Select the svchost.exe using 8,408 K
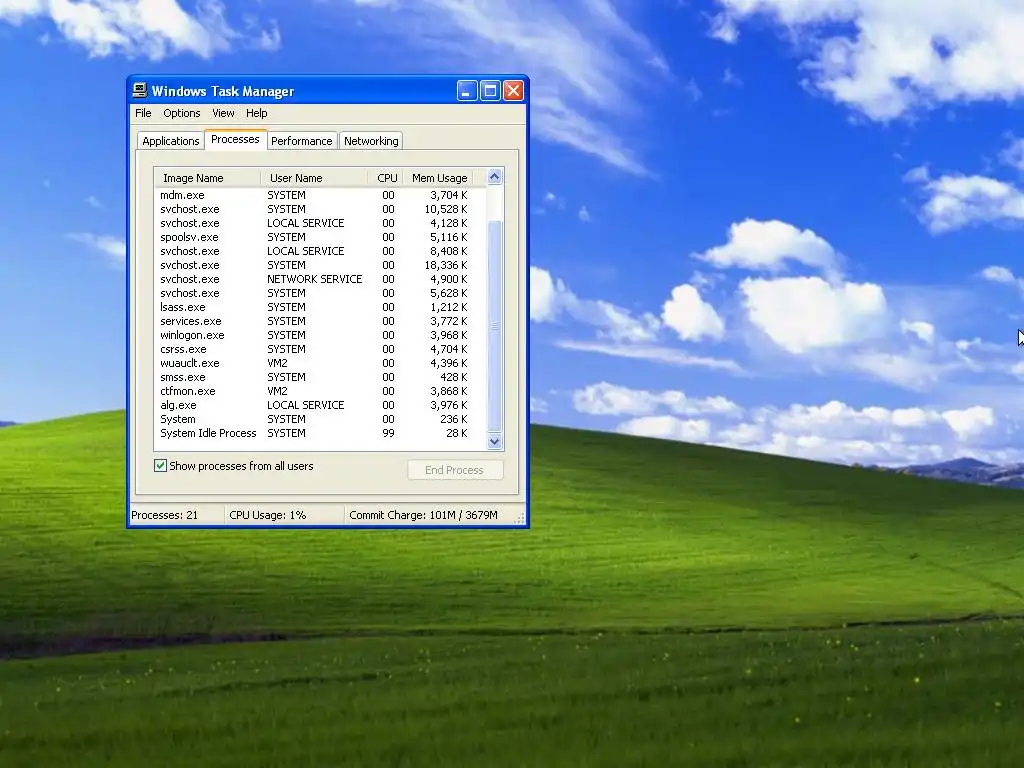1024x768 pixels. click(320, 251)
